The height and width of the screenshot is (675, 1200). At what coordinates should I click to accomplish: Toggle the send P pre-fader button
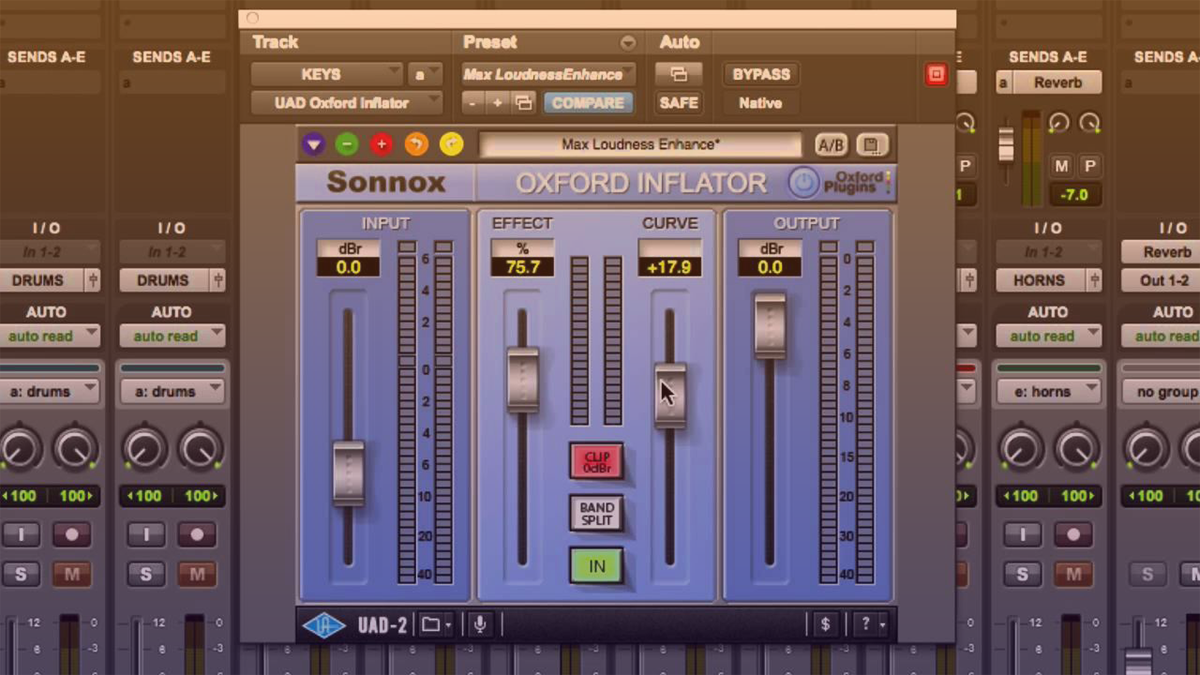coord(1089,166)
